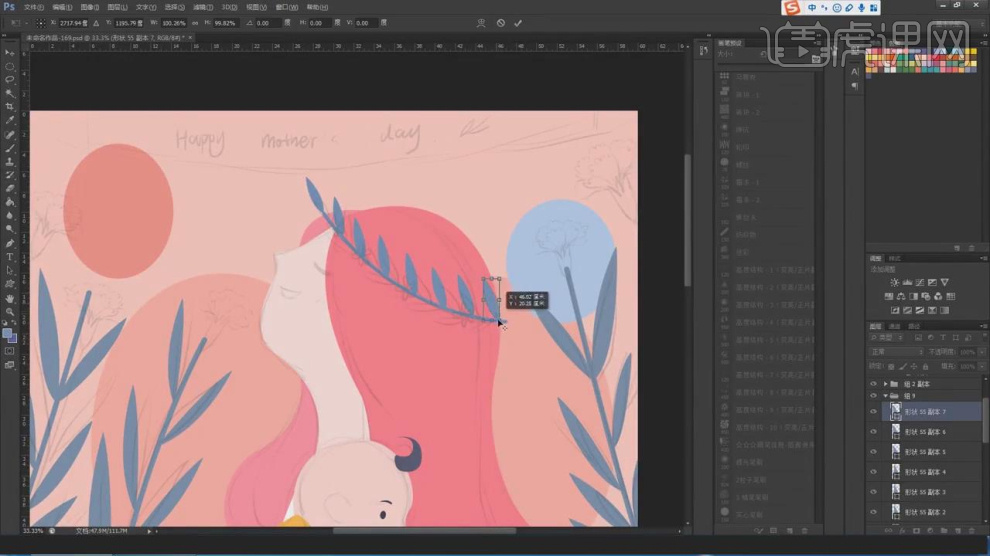The image size is (990, 556).
Task: Expand the 组 2 副本 group
Action: [x=885, y=384]
